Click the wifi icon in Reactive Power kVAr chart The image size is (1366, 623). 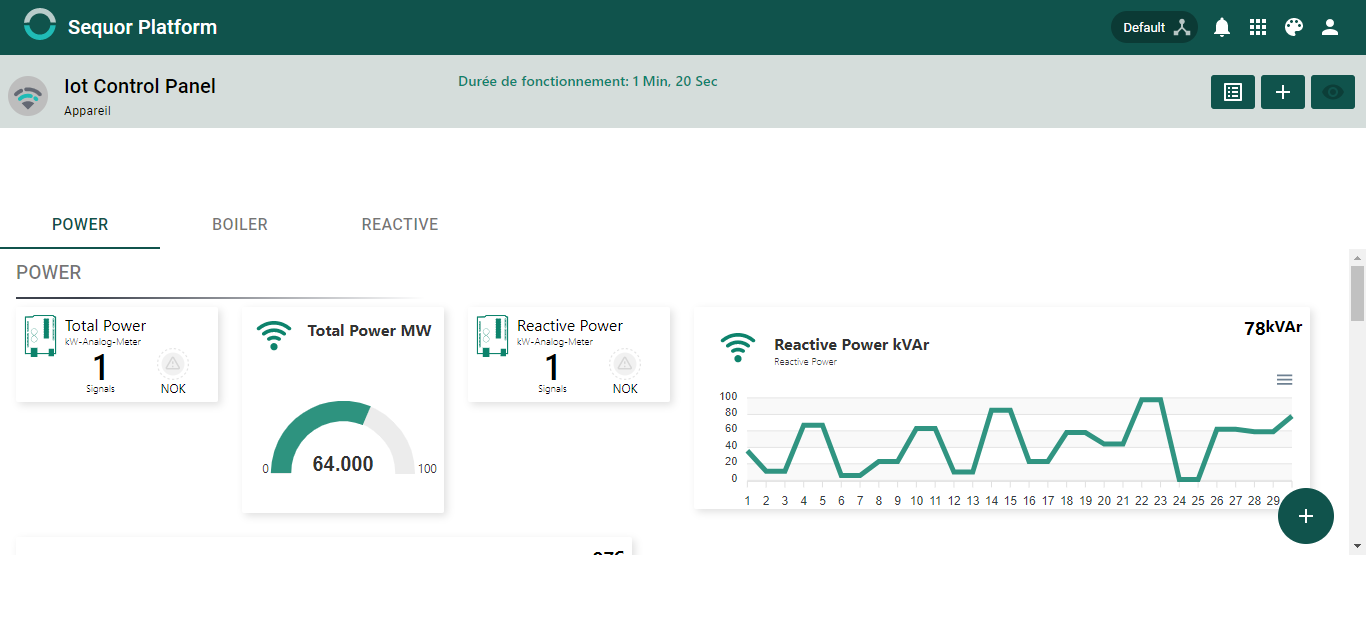(x=738, y=348)
